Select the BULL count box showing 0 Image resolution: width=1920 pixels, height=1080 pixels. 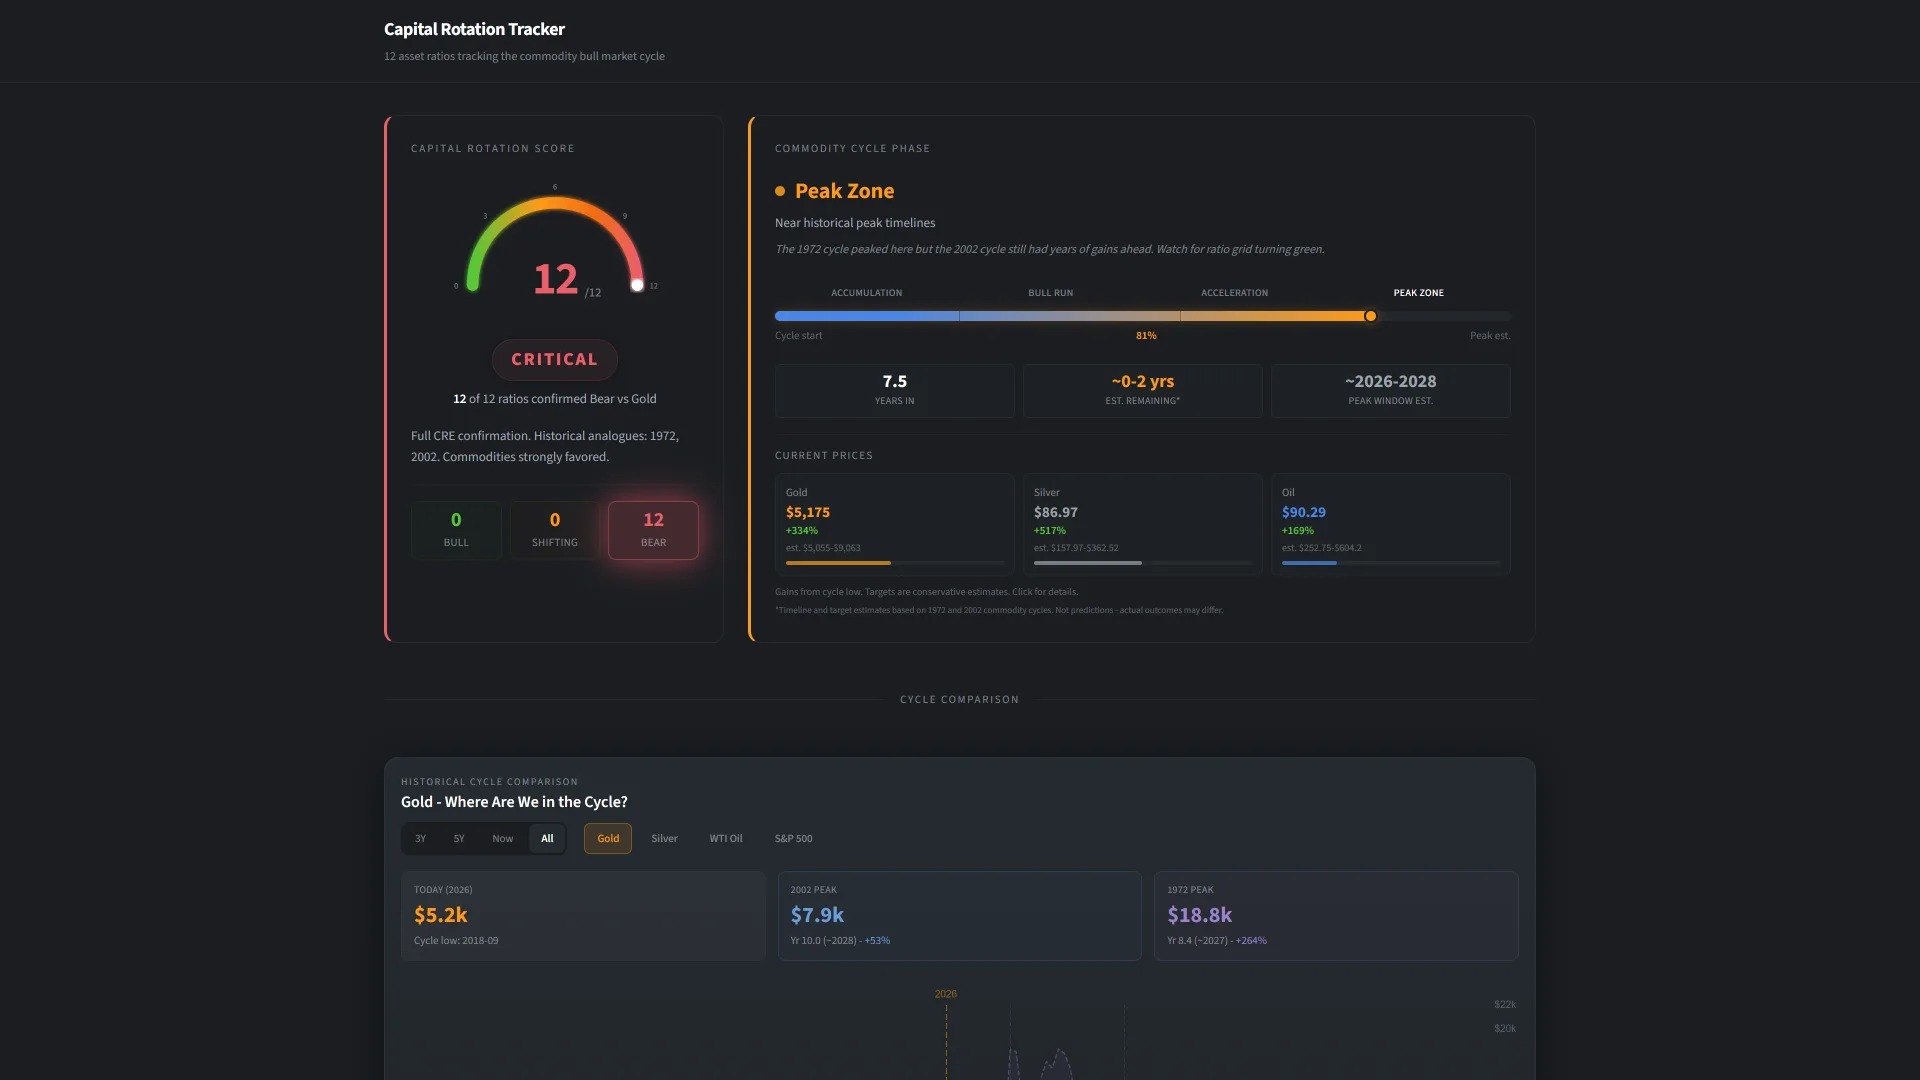coord(456,530)
